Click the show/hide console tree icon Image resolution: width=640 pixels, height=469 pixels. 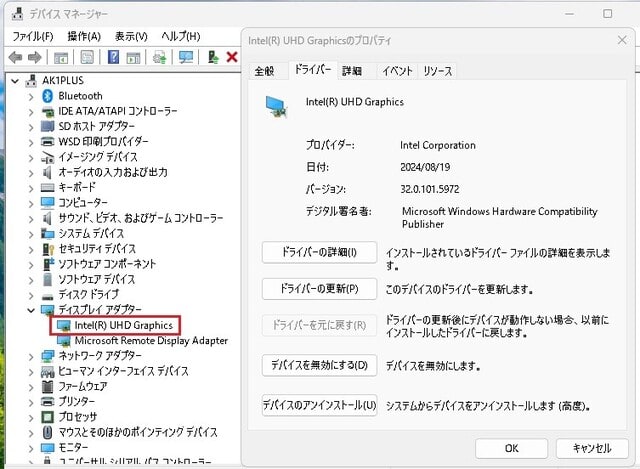click(x=61, y=58)
